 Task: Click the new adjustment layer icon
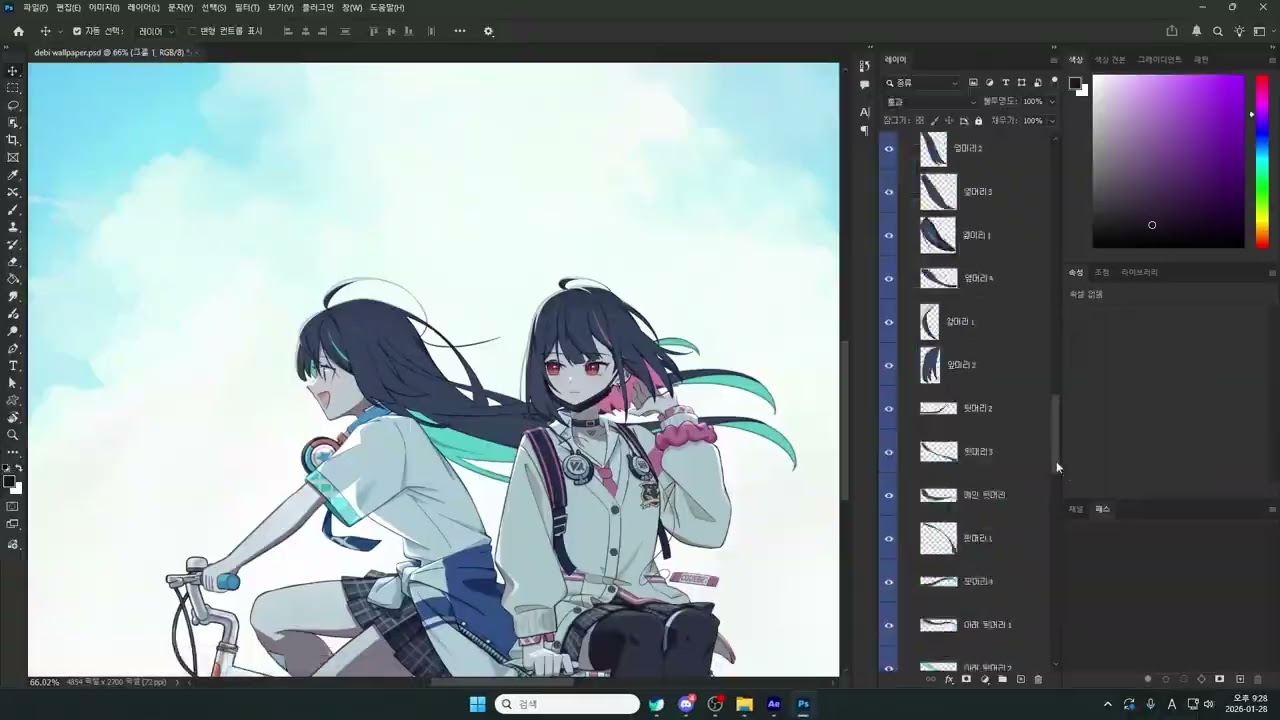pyautogui.click(x=984, y=679)
